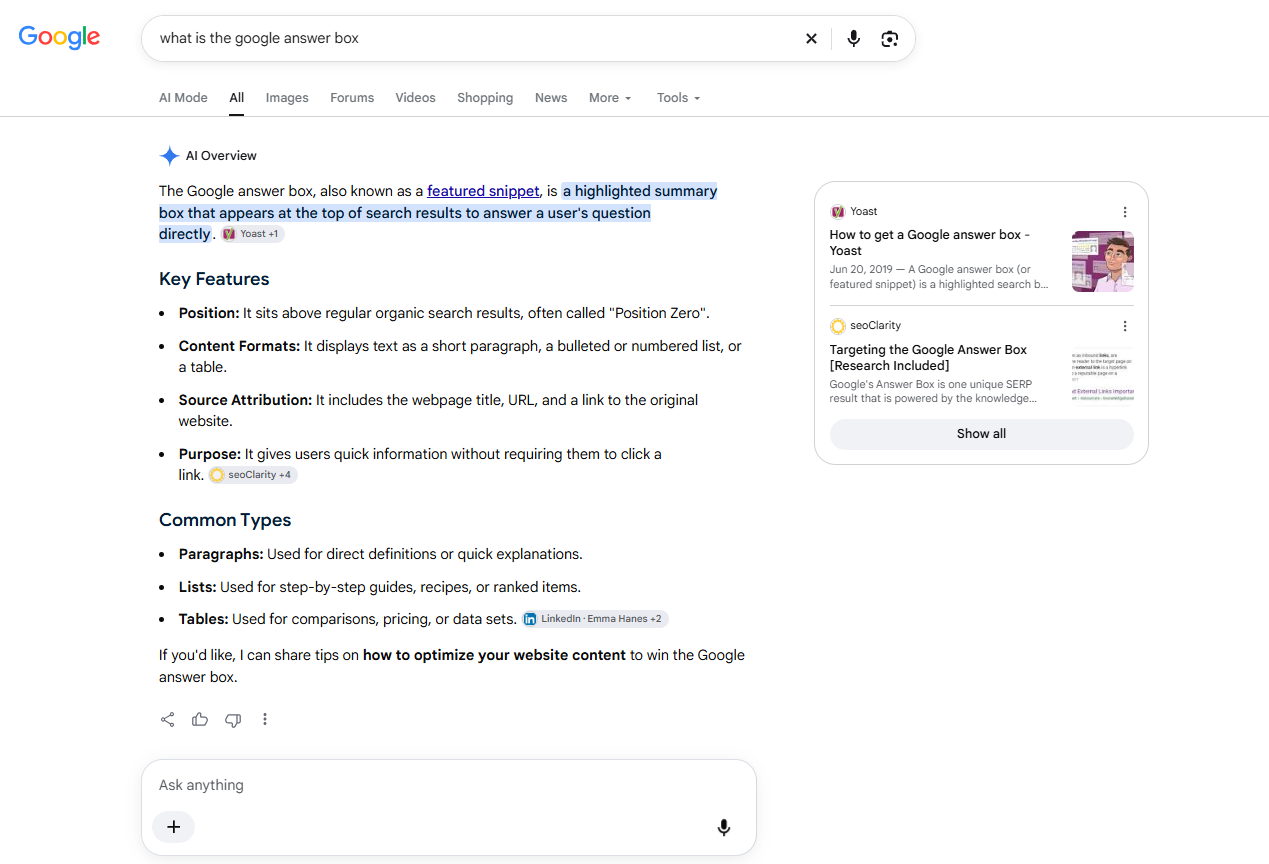
Task: Follow the featured snippet link
Action: coord(483,191)
